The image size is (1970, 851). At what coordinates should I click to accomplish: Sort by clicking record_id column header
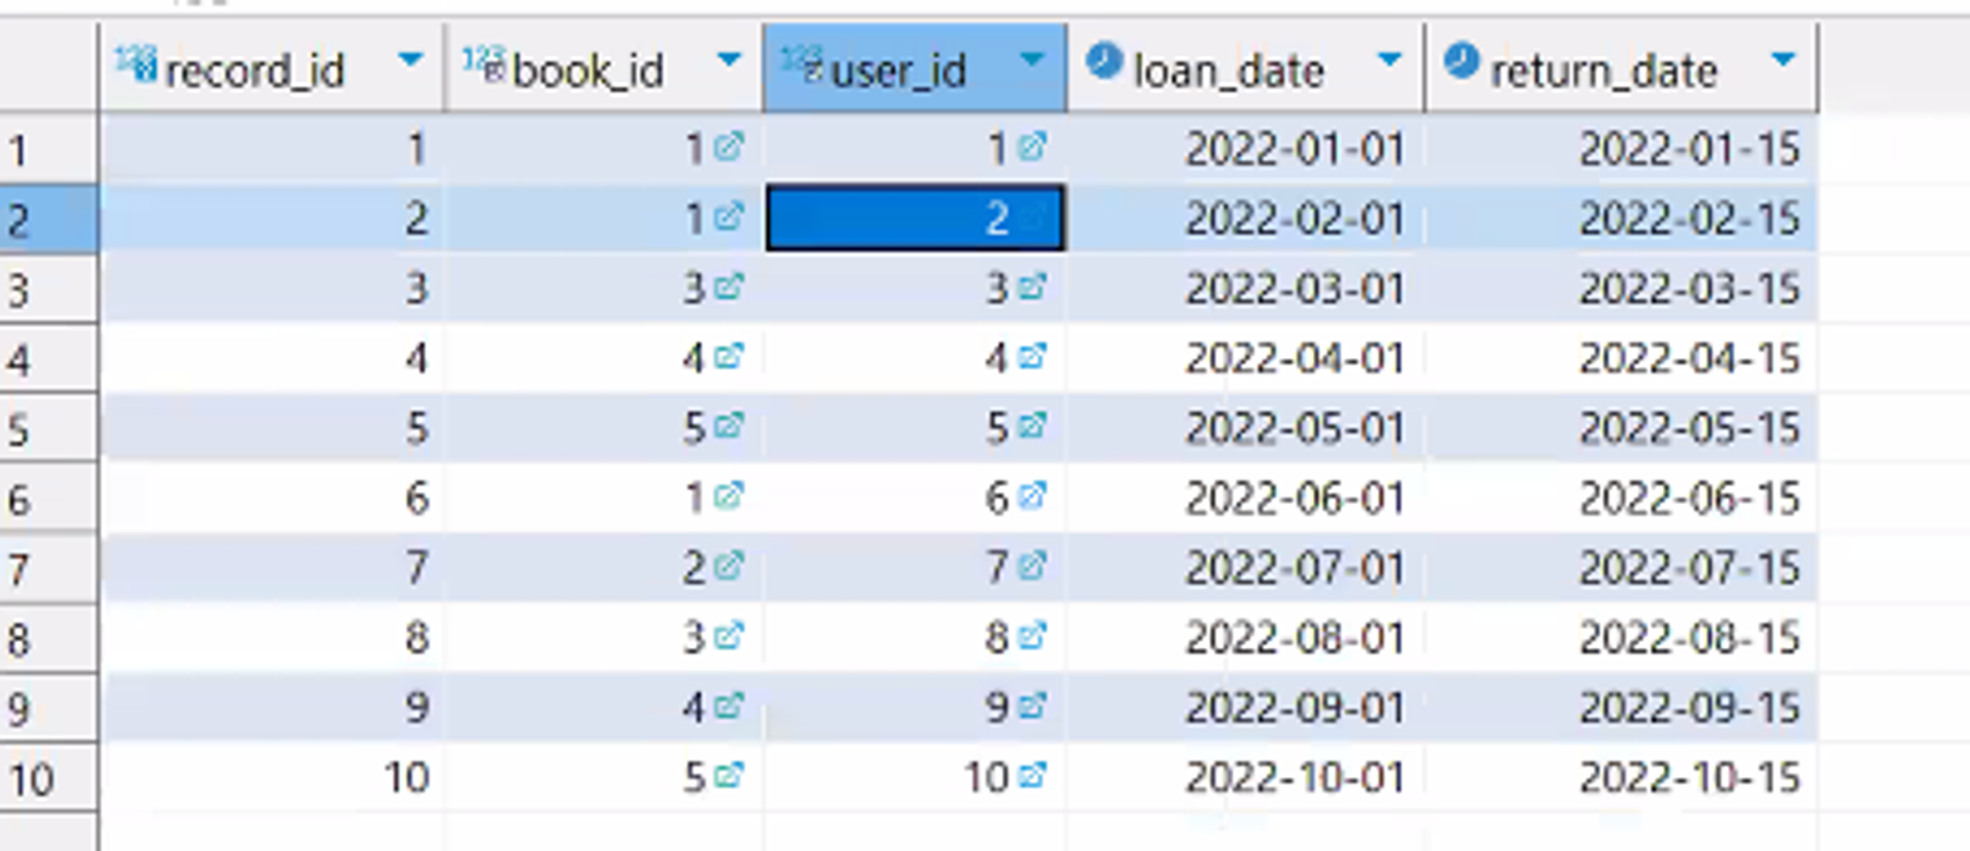tap(254, 71)
